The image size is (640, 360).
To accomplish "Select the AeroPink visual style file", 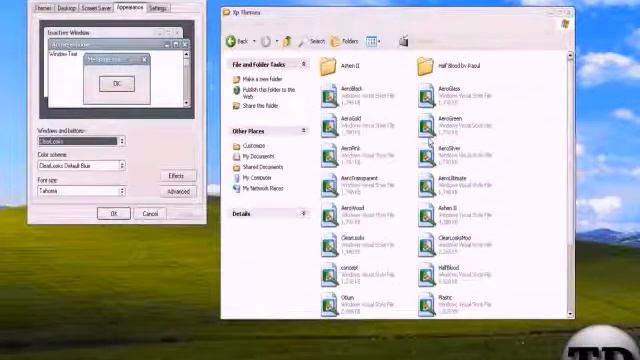I will (x=358, y=156).
